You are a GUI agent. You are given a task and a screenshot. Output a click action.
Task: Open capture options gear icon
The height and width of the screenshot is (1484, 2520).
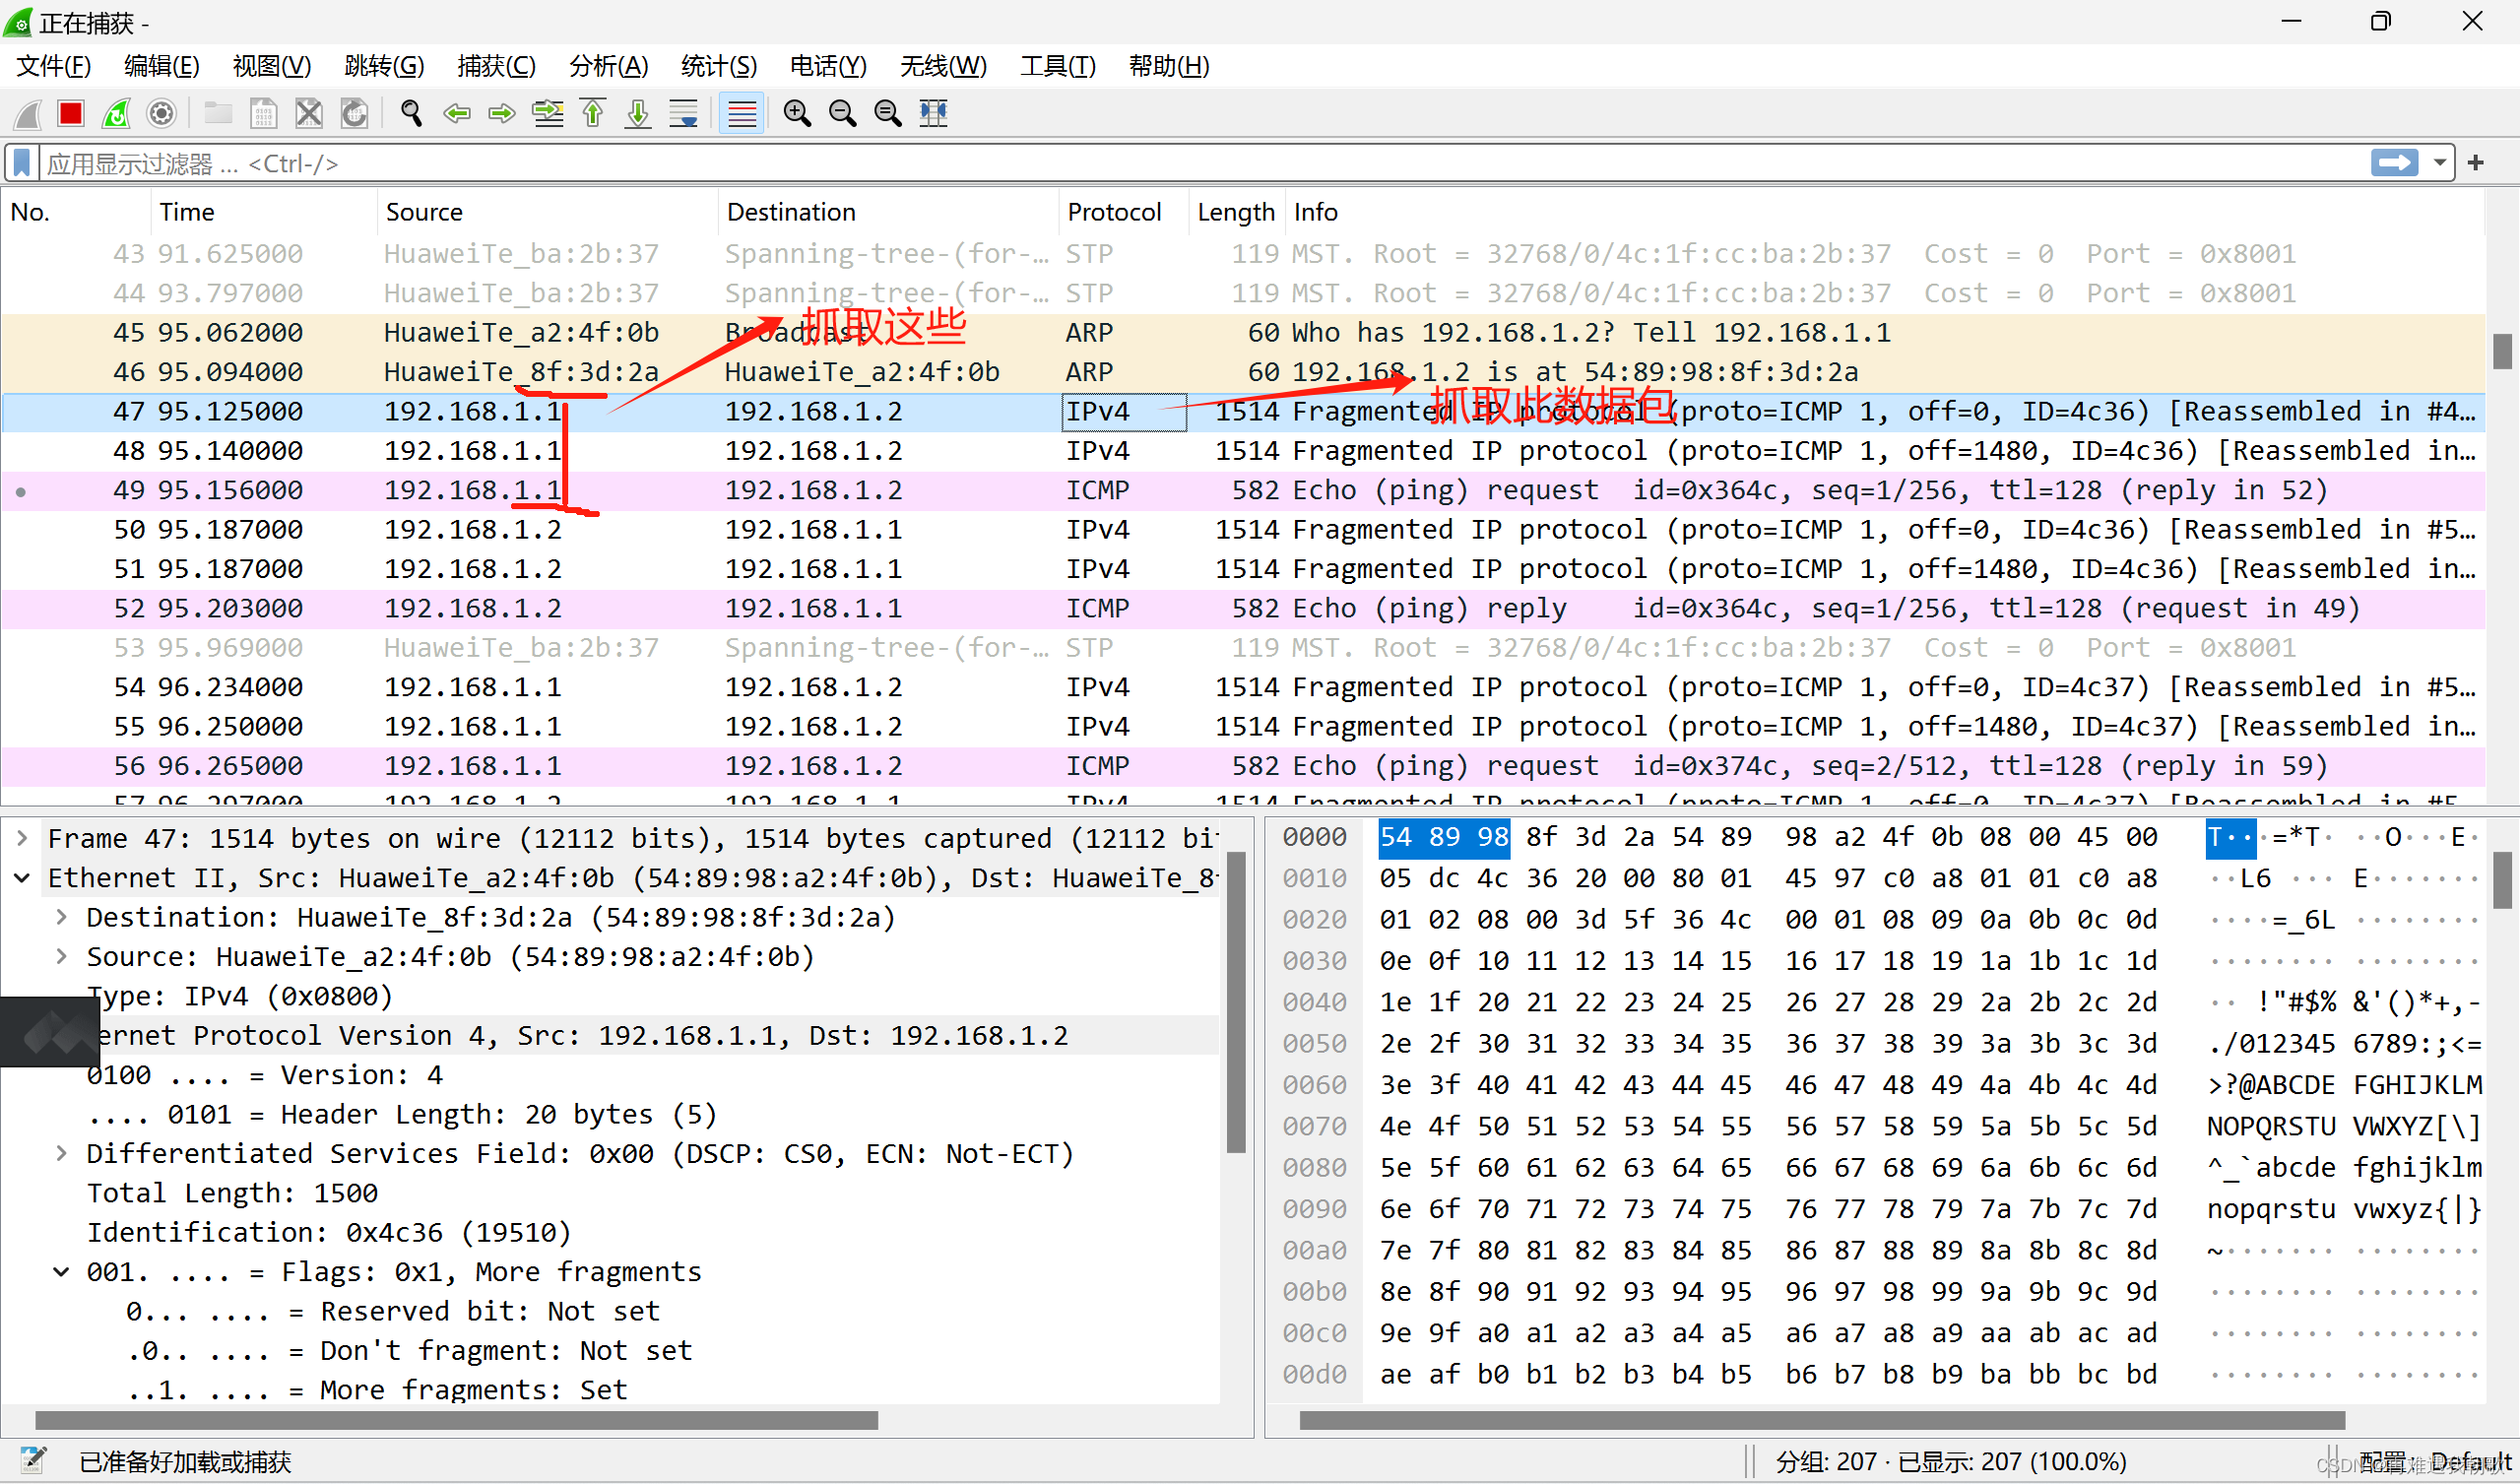(x=161, y=113)
